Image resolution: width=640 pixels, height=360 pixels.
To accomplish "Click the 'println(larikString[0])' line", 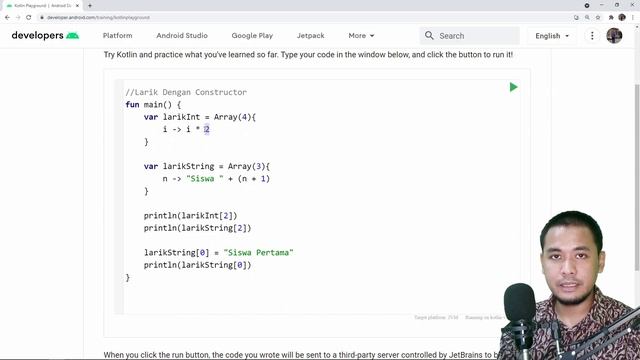I will [x=197, y=265].
